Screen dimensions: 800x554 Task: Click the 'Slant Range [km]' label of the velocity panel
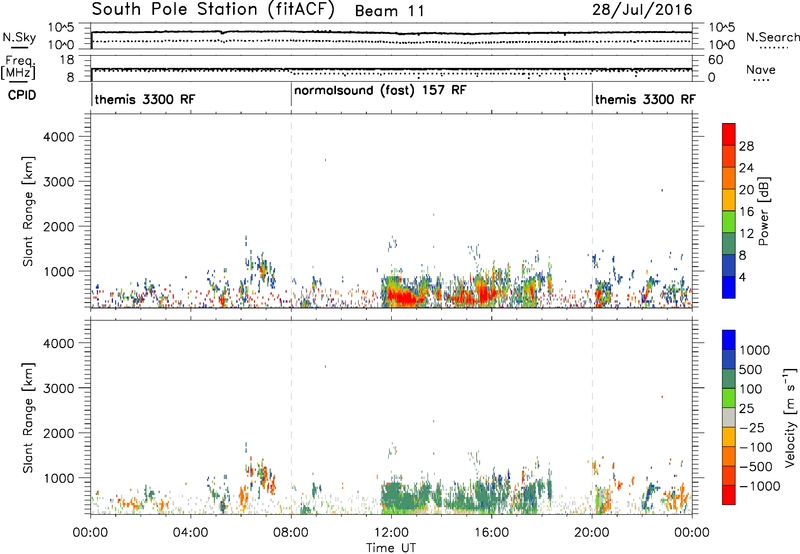tap(28, 418)
